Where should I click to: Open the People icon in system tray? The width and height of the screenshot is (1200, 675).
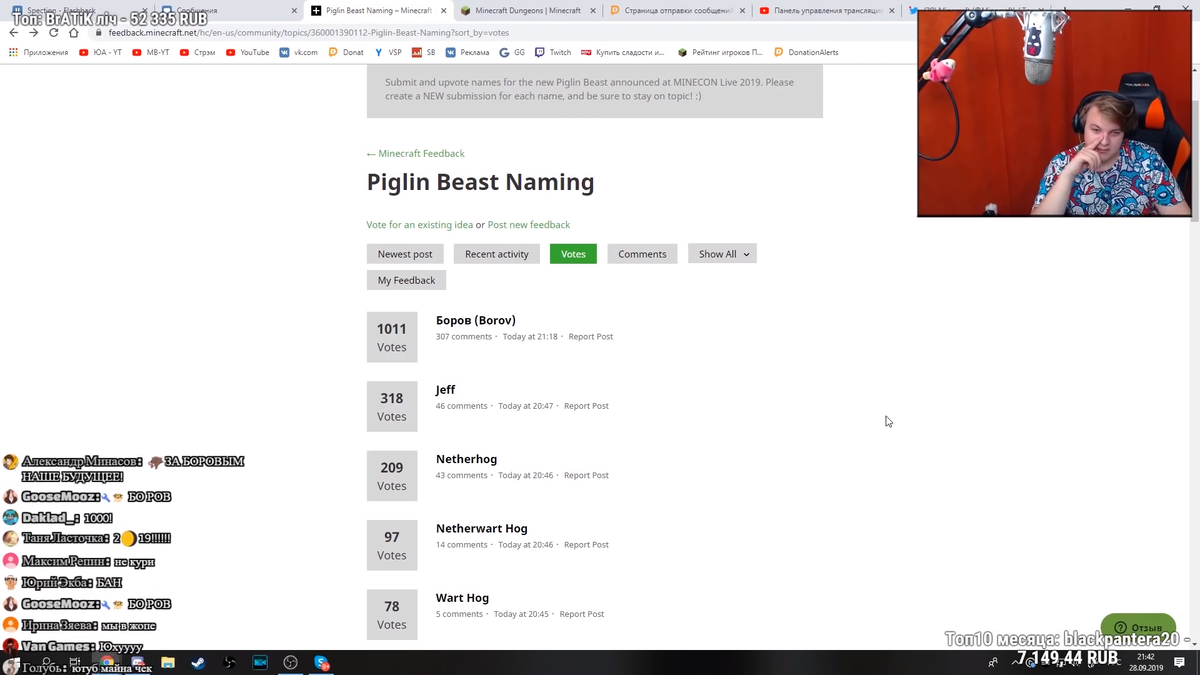[993, 663]
